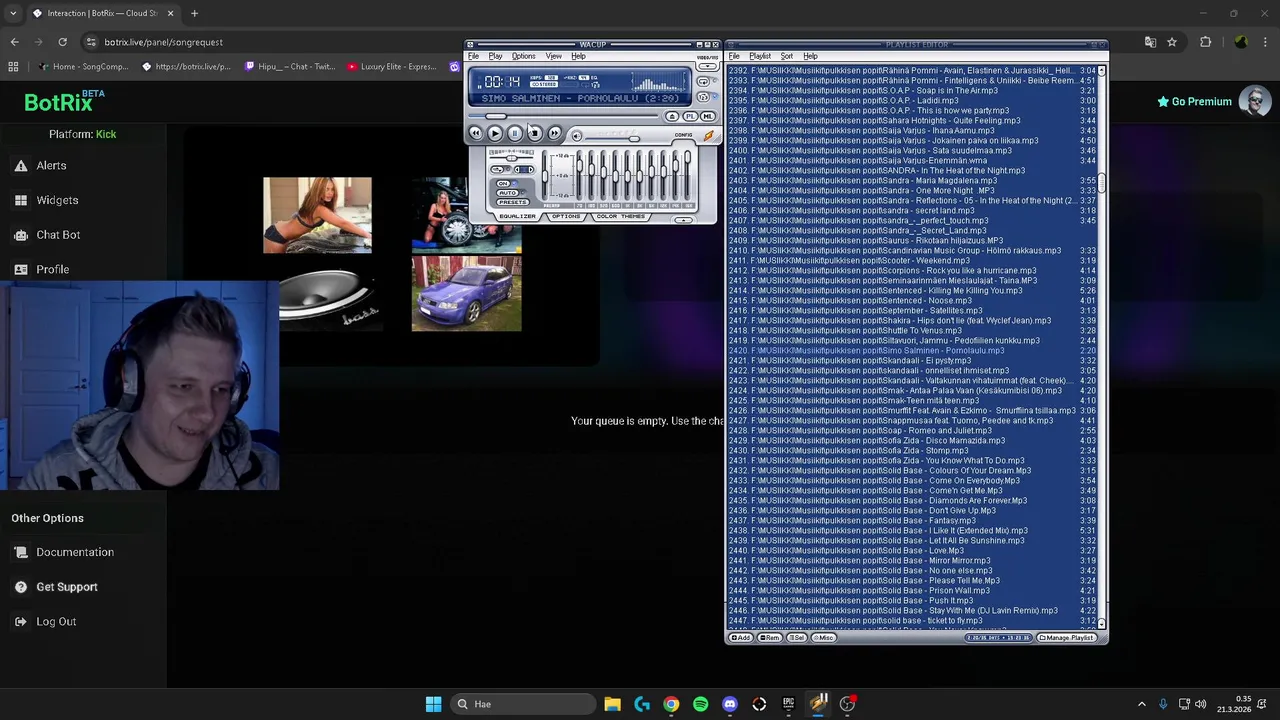Skip to previous track in WACUP

(x=476, y=133)
